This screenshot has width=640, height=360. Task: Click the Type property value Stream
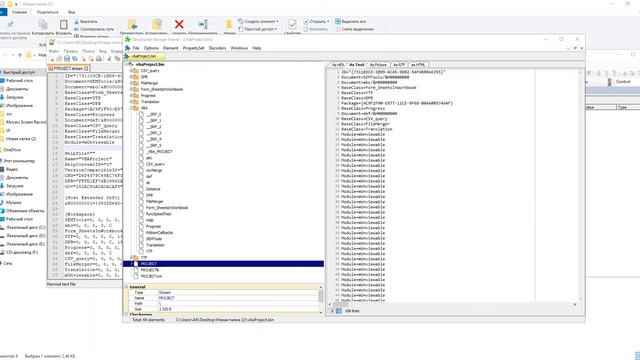pos(165,293)
